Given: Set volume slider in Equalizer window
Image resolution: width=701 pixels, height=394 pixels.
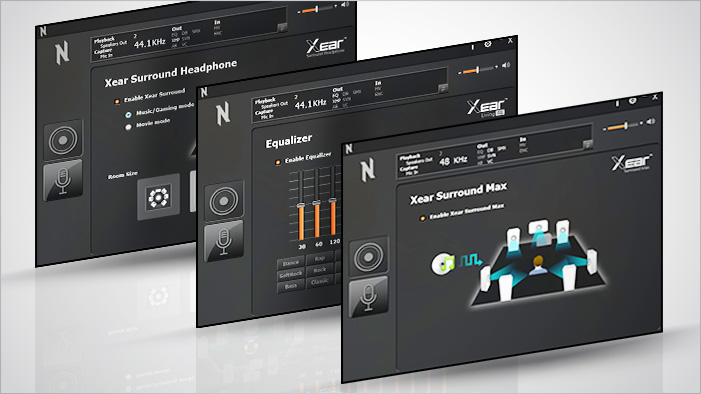Looking at the screenshot, I should pos(477,70).
